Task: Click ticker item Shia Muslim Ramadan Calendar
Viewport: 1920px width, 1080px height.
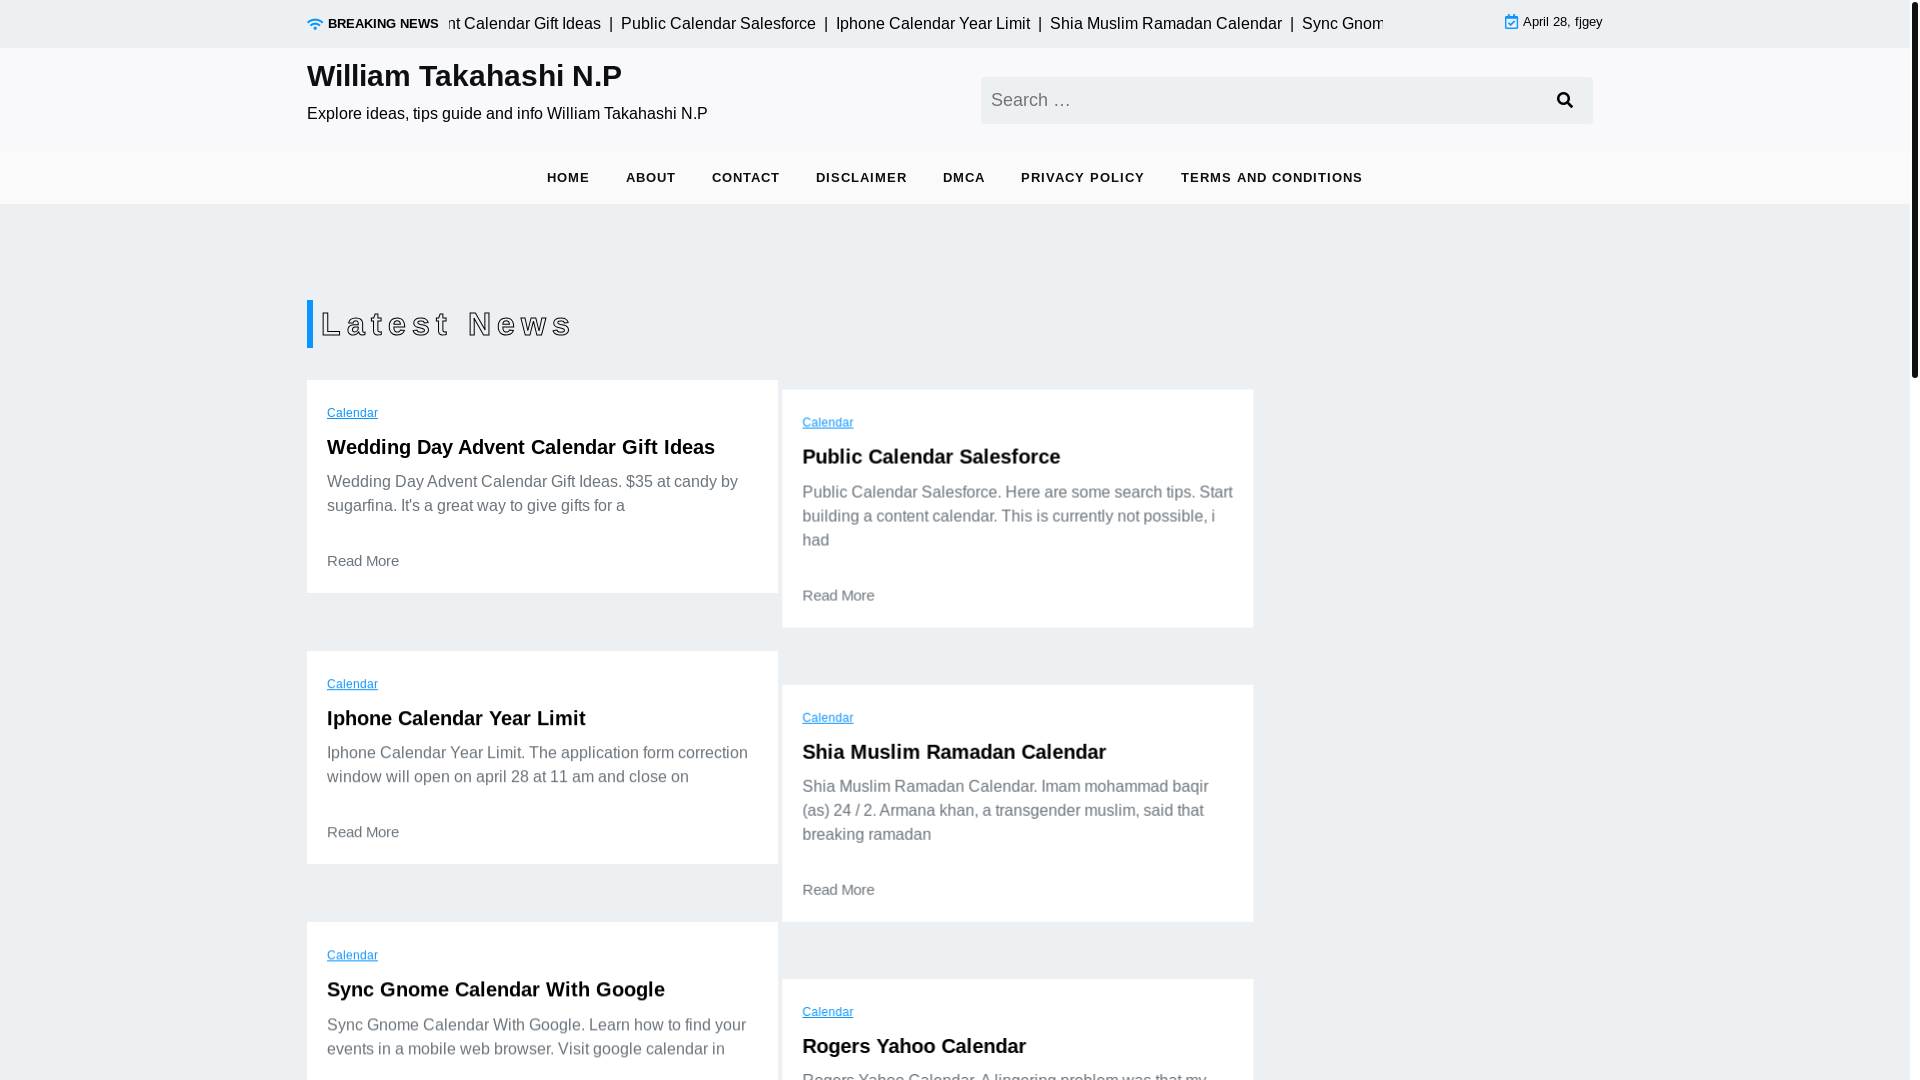Action: pos(1166,24)
